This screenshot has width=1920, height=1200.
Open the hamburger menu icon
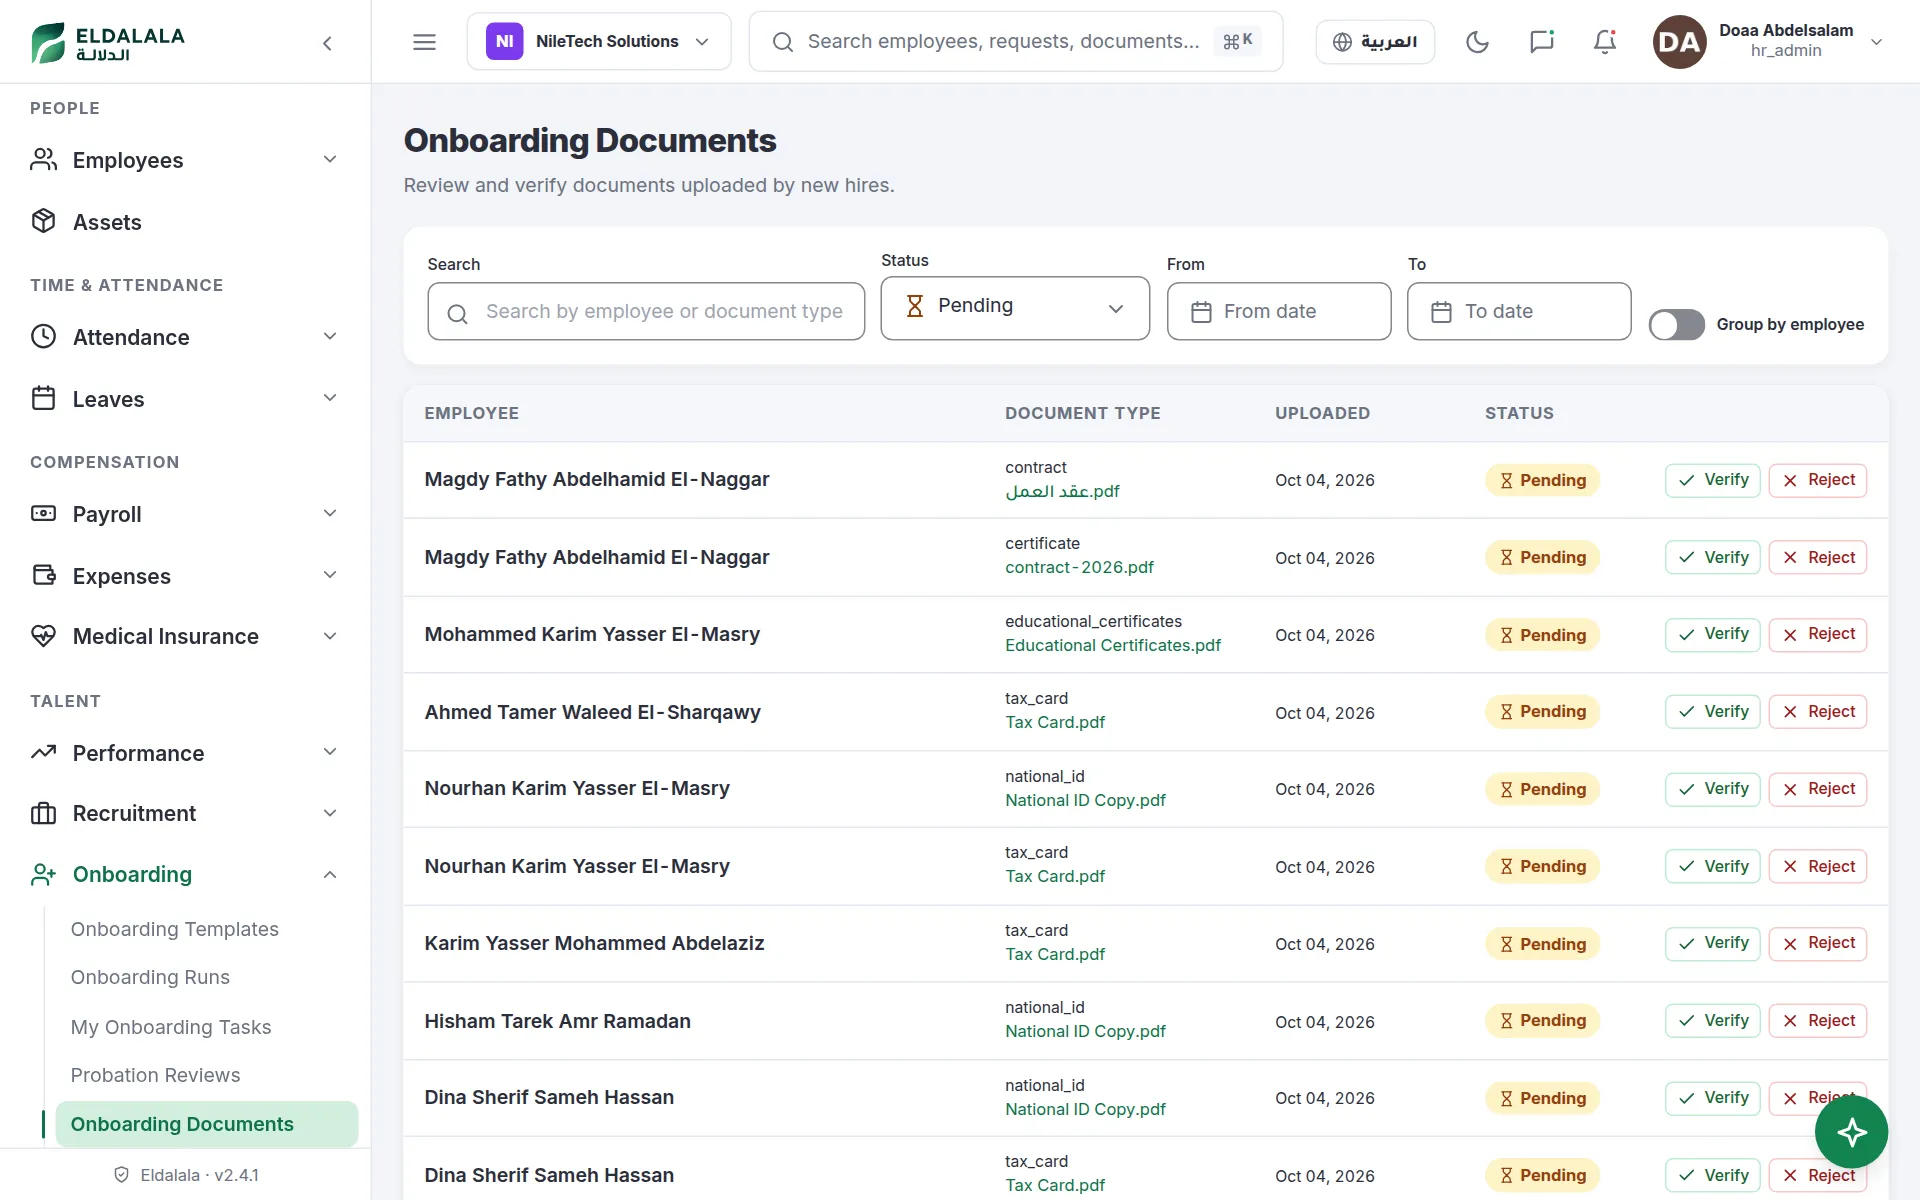[x=424, y=42]
